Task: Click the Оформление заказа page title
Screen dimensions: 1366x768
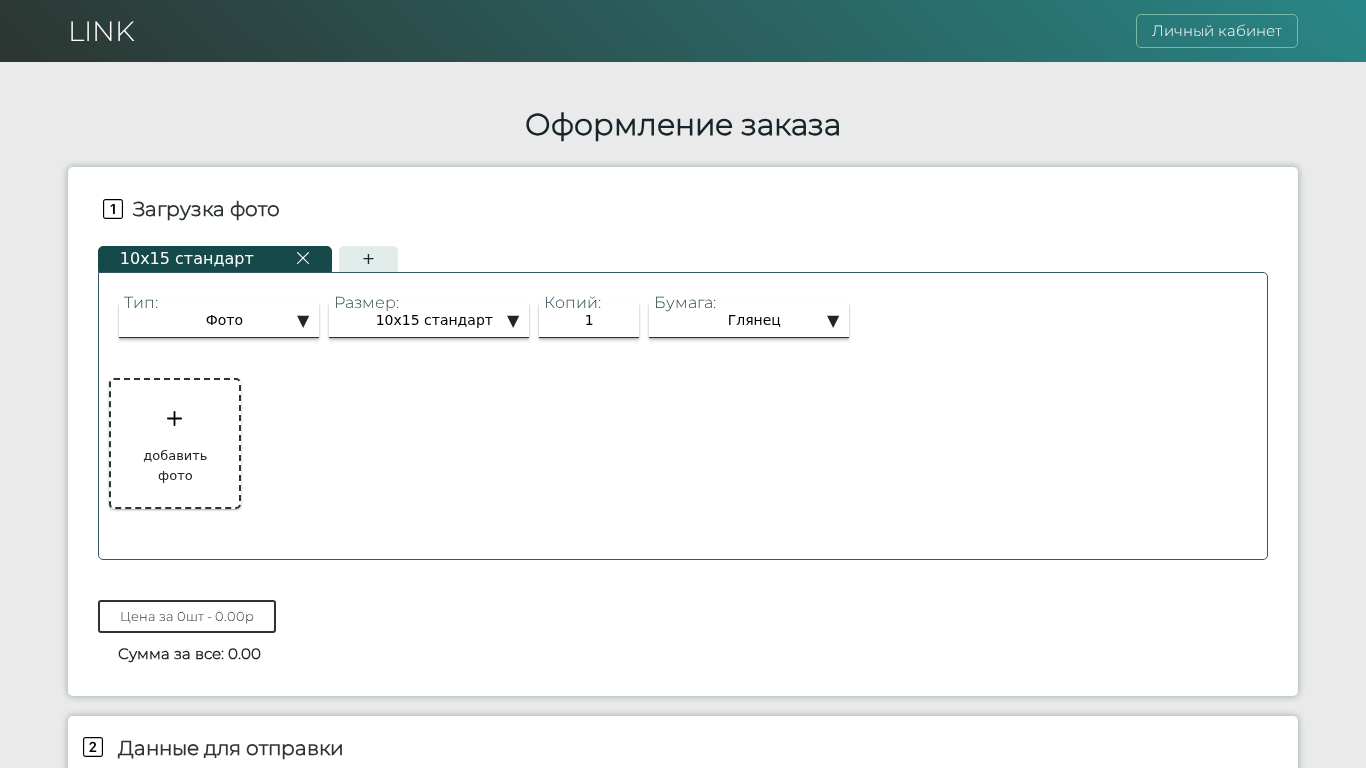Action: coord(682,124)
